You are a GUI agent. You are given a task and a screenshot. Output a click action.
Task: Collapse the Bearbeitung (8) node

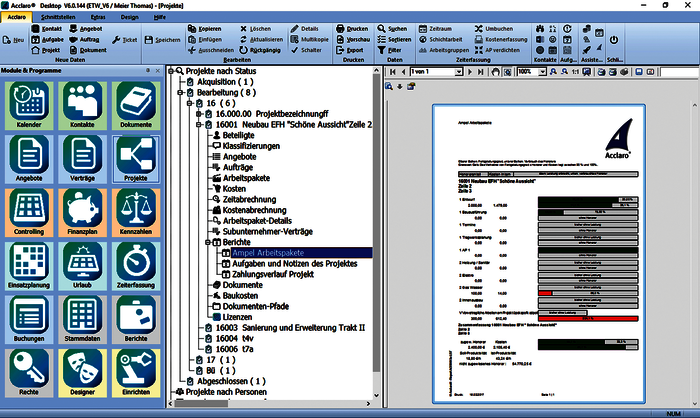(180, 92)
